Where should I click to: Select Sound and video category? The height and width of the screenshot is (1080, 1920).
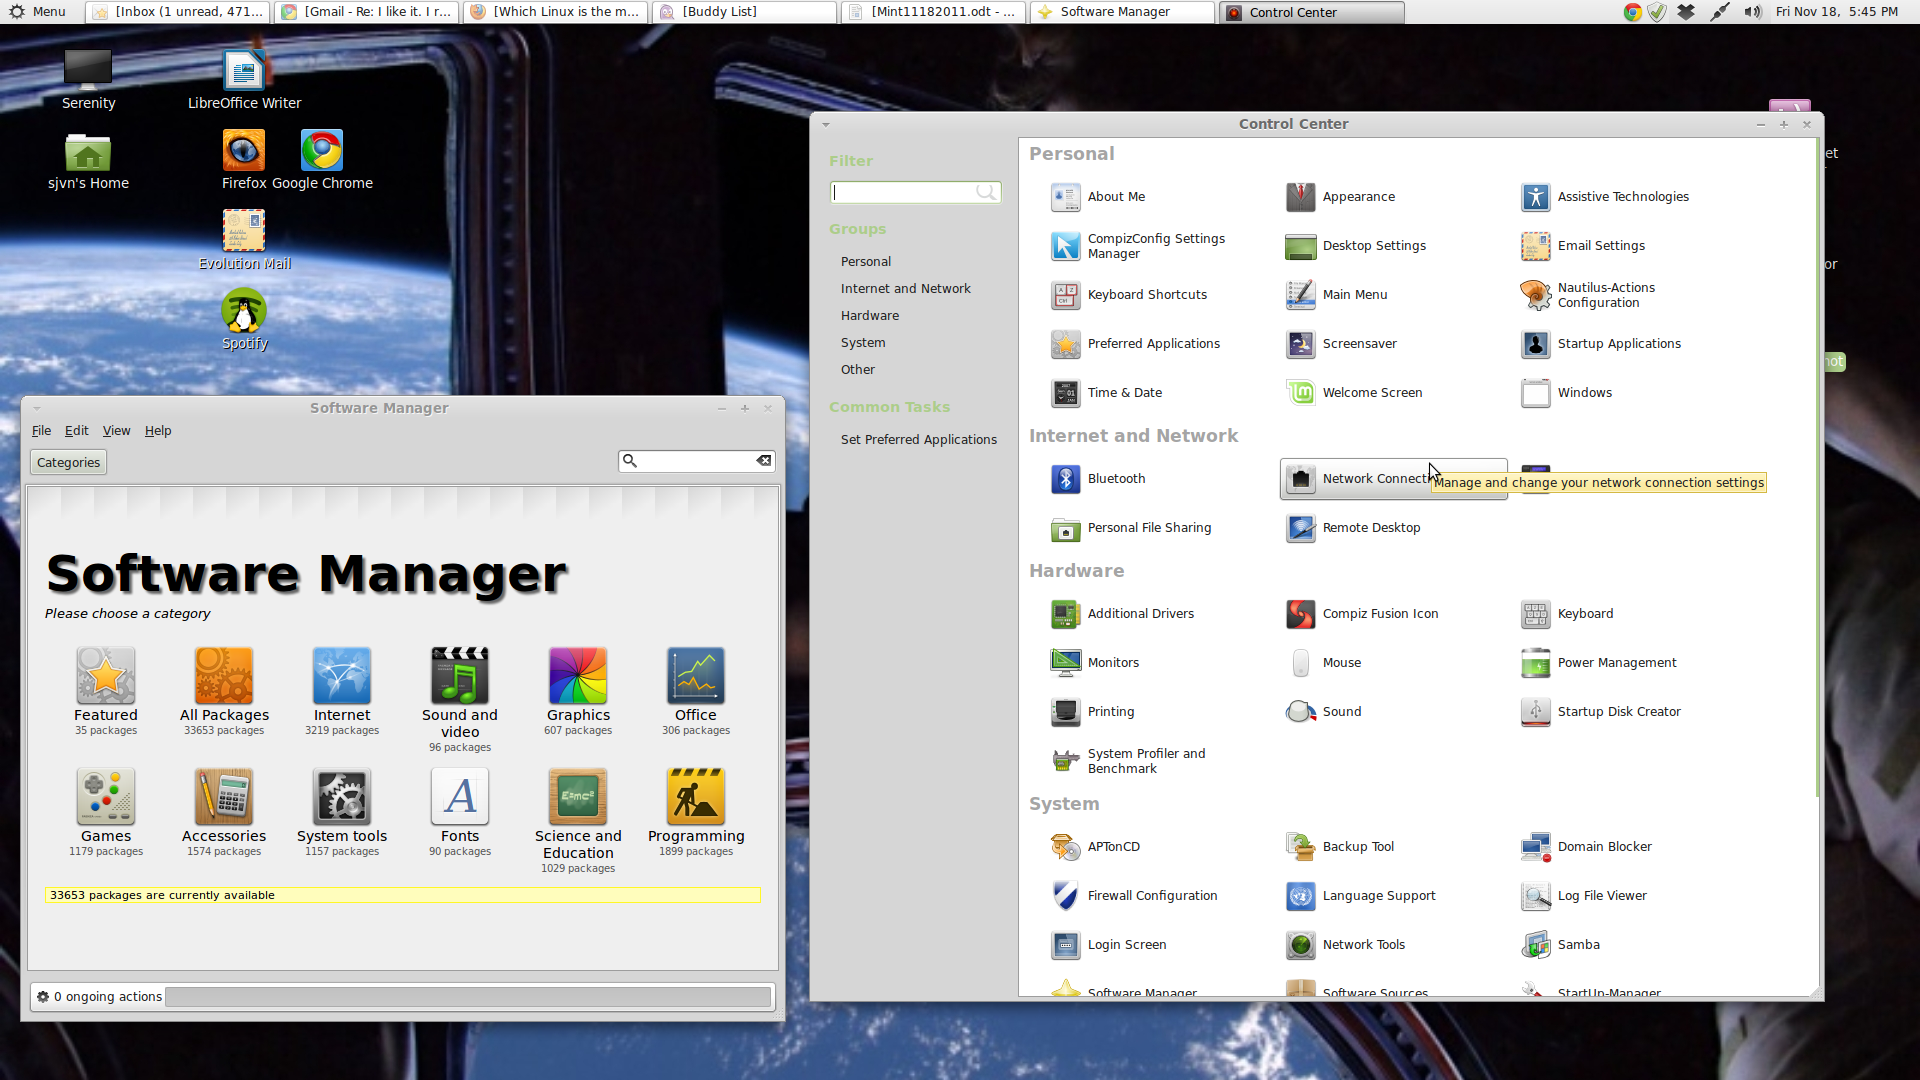460,700
